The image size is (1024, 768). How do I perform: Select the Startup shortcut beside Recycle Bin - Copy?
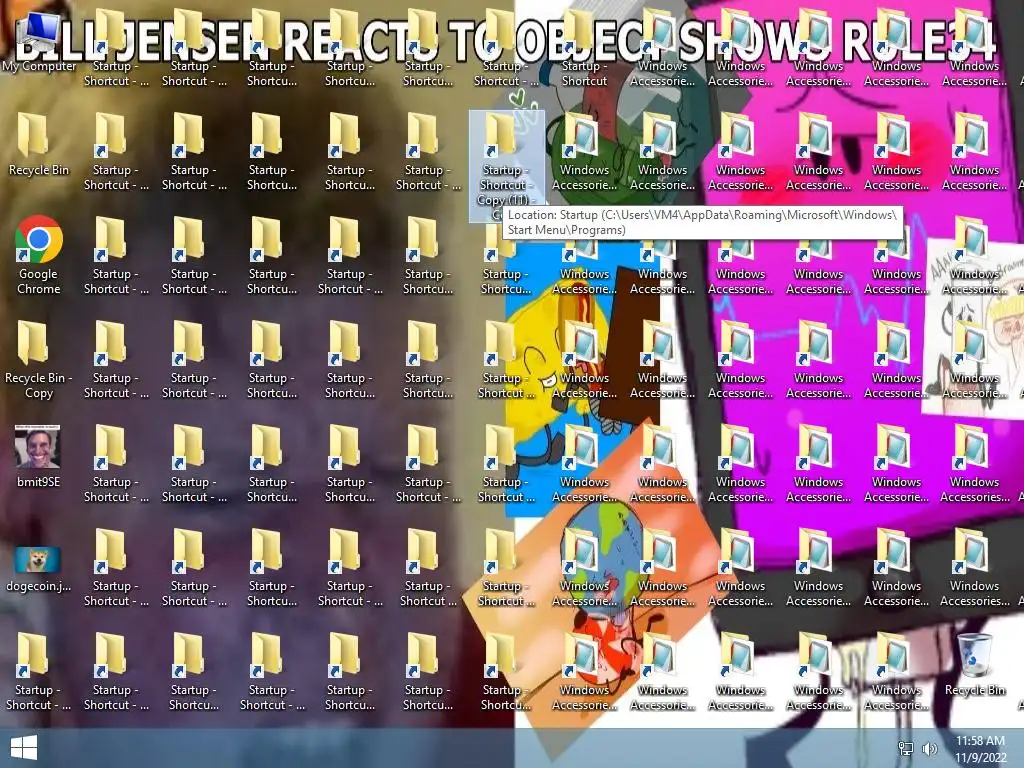[x=116, y=360]
